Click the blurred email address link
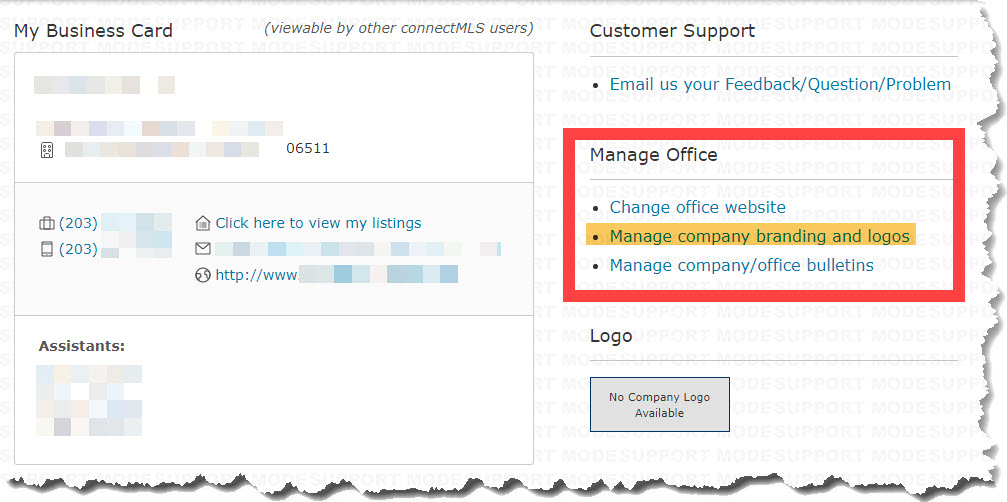 (x=358, y=249)
